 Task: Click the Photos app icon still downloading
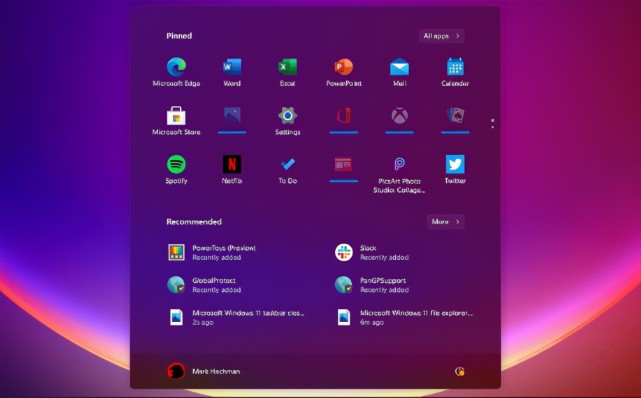click(232, 116)
